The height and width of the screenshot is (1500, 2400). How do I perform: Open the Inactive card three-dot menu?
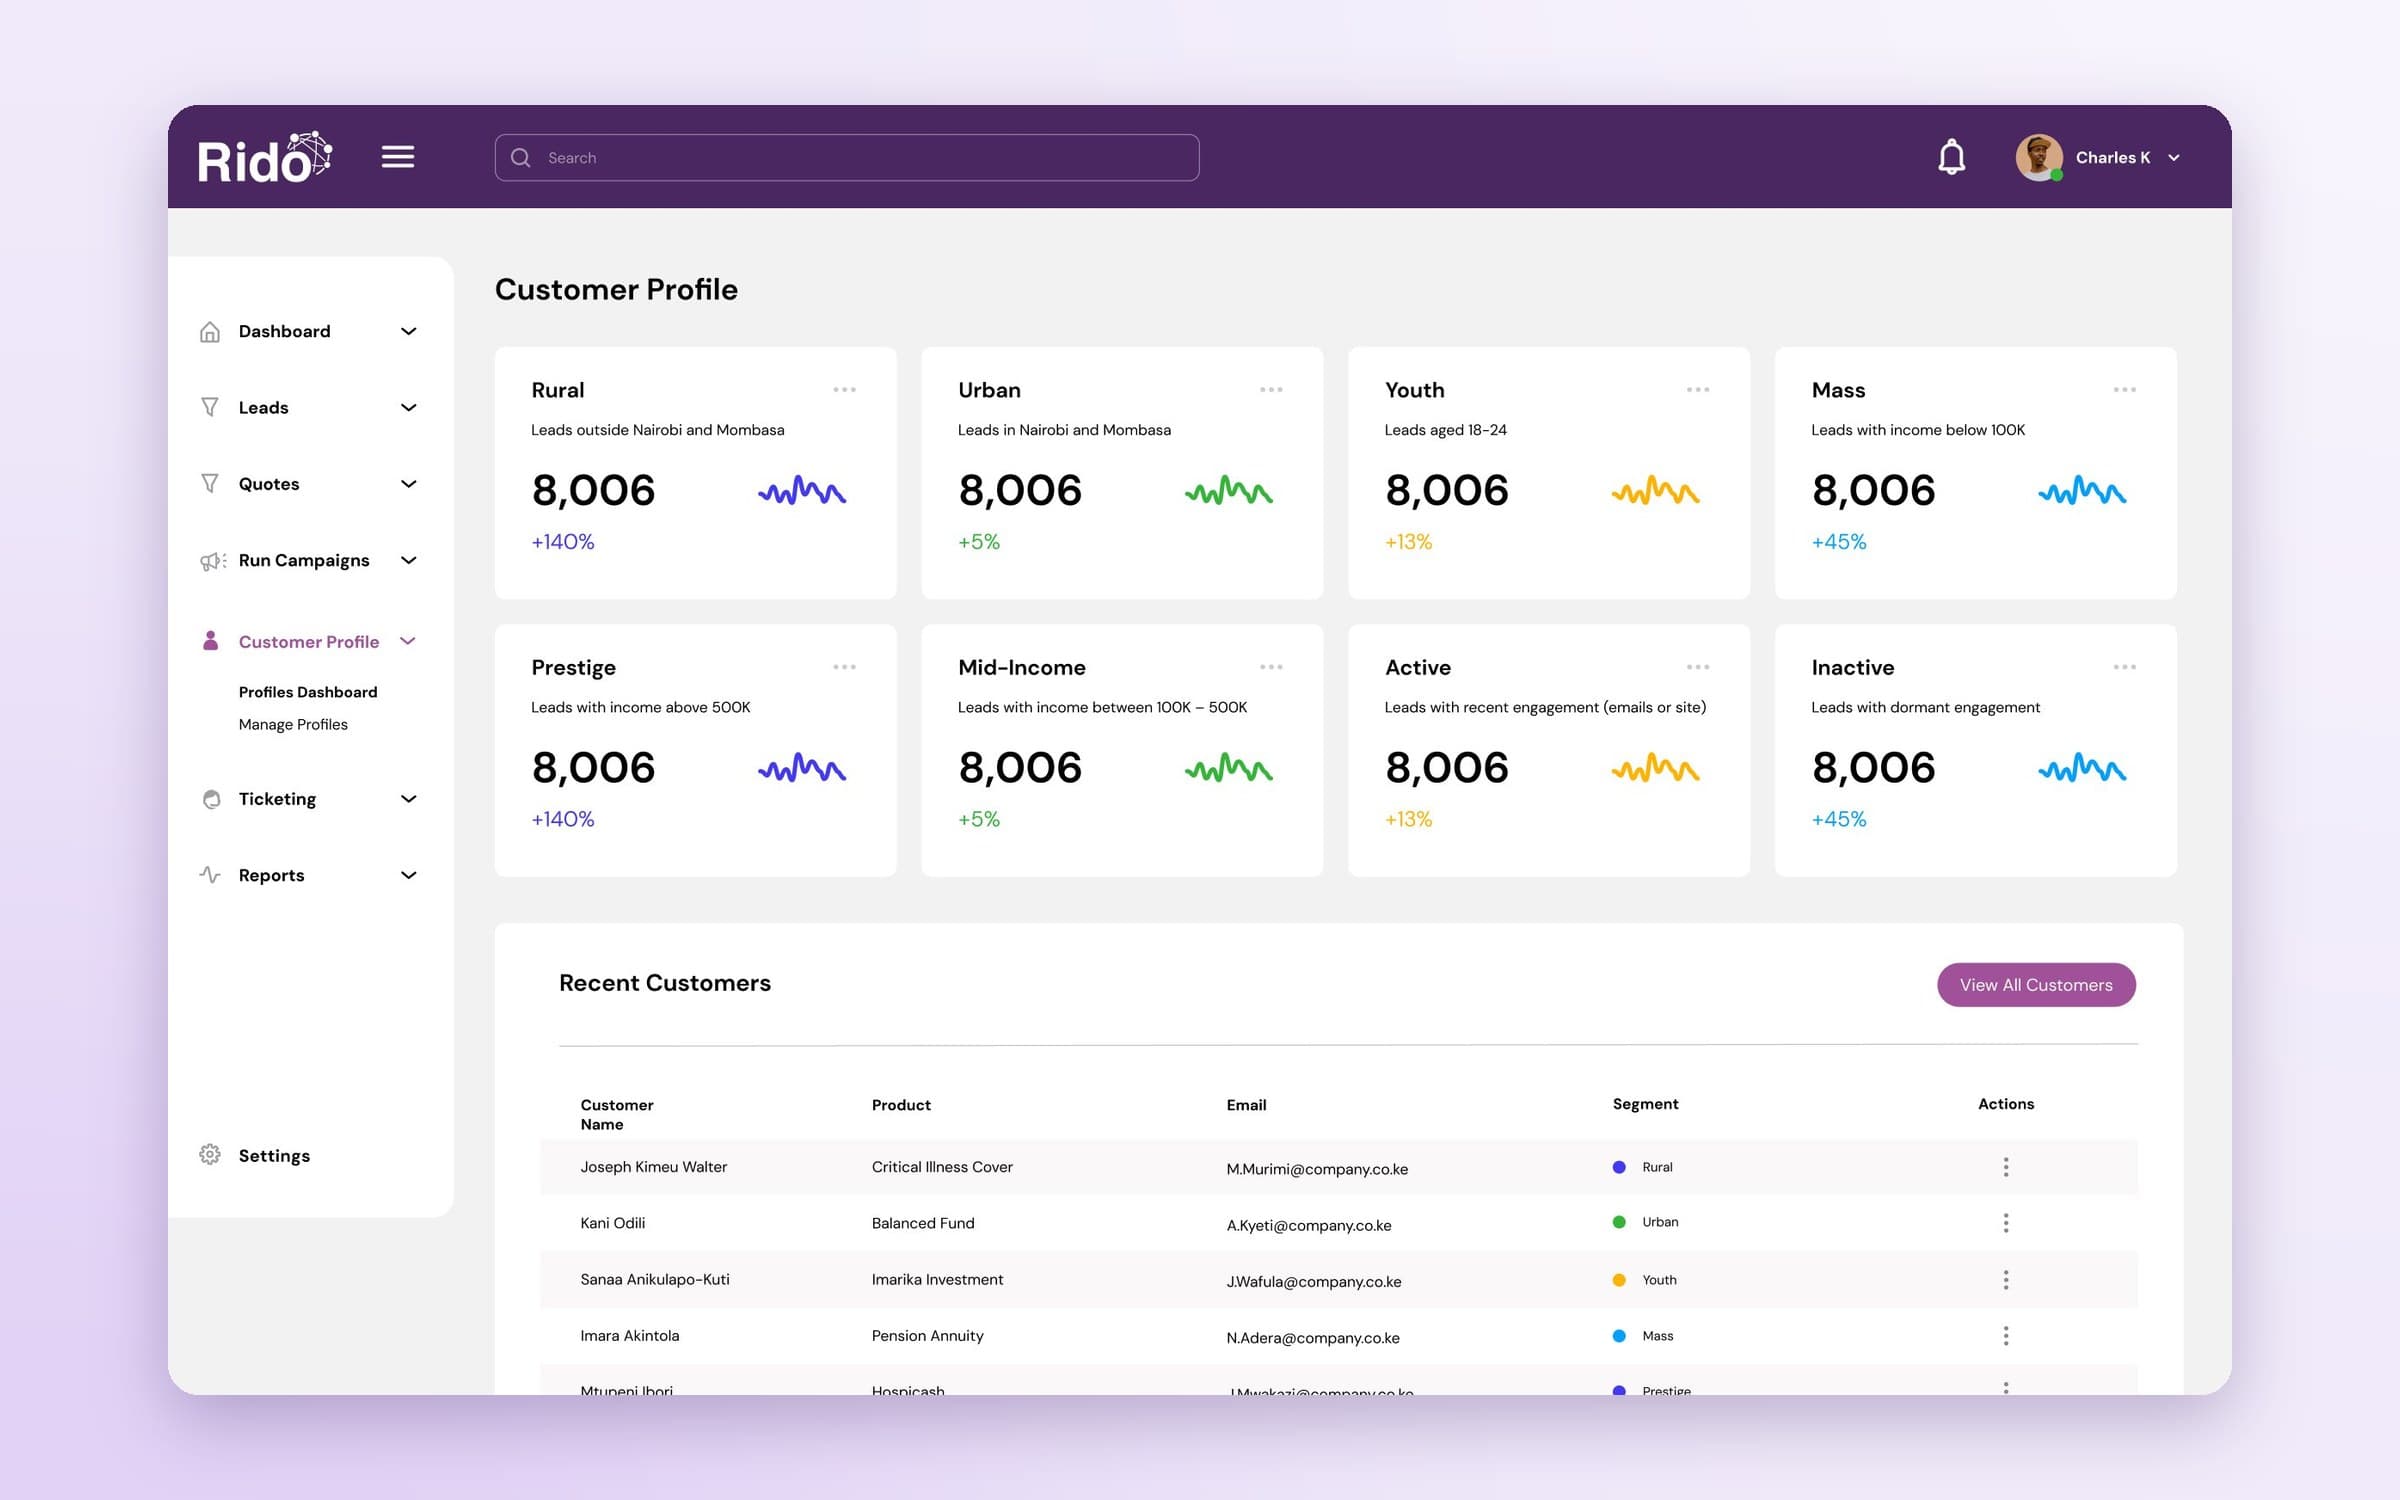tap(2125, 667)
